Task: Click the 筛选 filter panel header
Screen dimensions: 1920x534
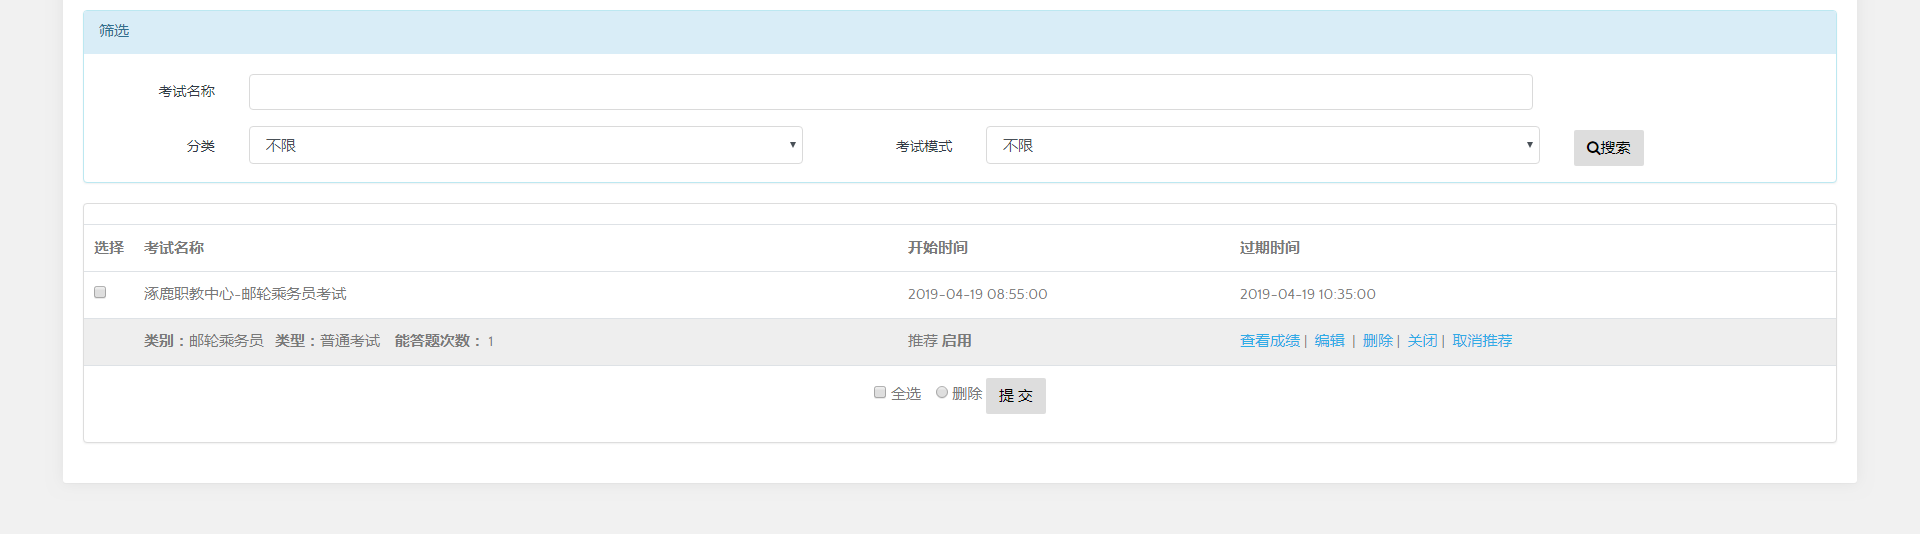Action: point(114,31)
